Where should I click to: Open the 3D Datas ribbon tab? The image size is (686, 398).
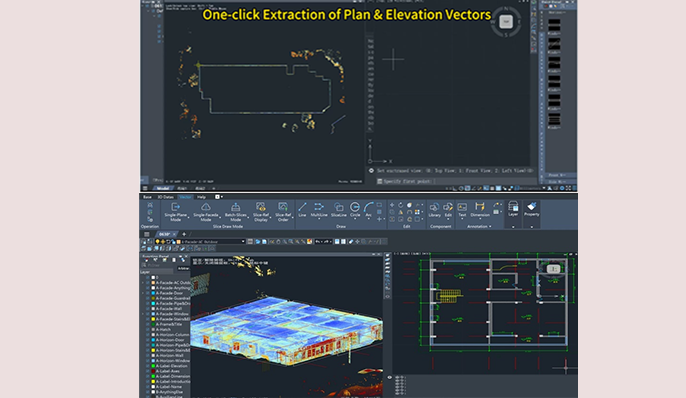[x=165, y=197]
